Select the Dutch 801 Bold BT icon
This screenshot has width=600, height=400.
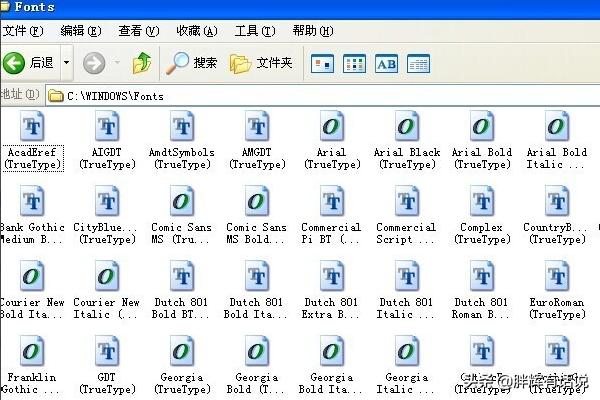(182, 276)
